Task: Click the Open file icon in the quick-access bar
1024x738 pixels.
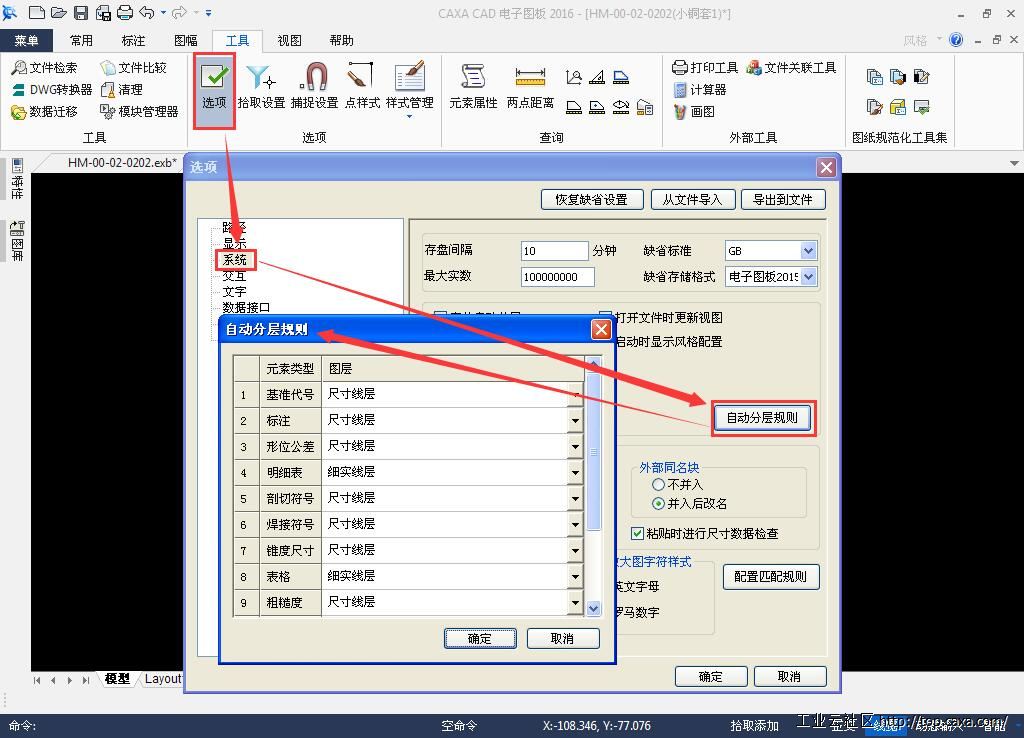Action: 59,12
